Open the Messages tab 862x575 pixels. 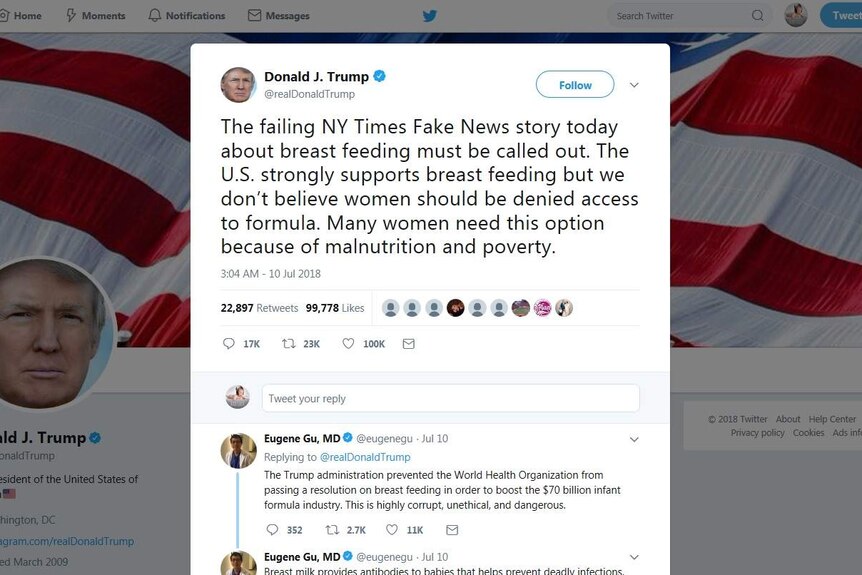click(279, 15)
